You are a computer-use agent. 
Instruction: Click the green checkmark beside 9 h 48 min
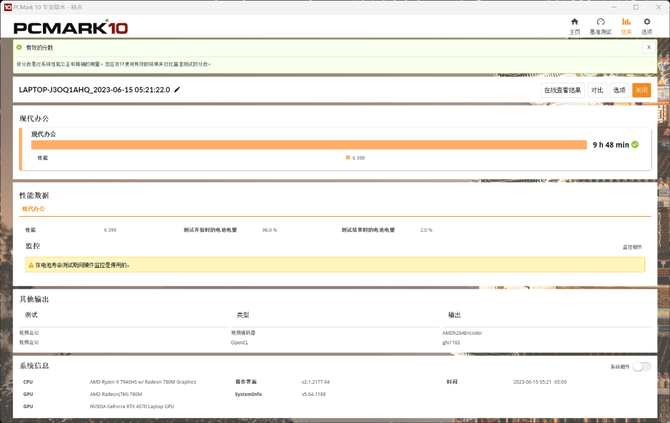point(635,145)
